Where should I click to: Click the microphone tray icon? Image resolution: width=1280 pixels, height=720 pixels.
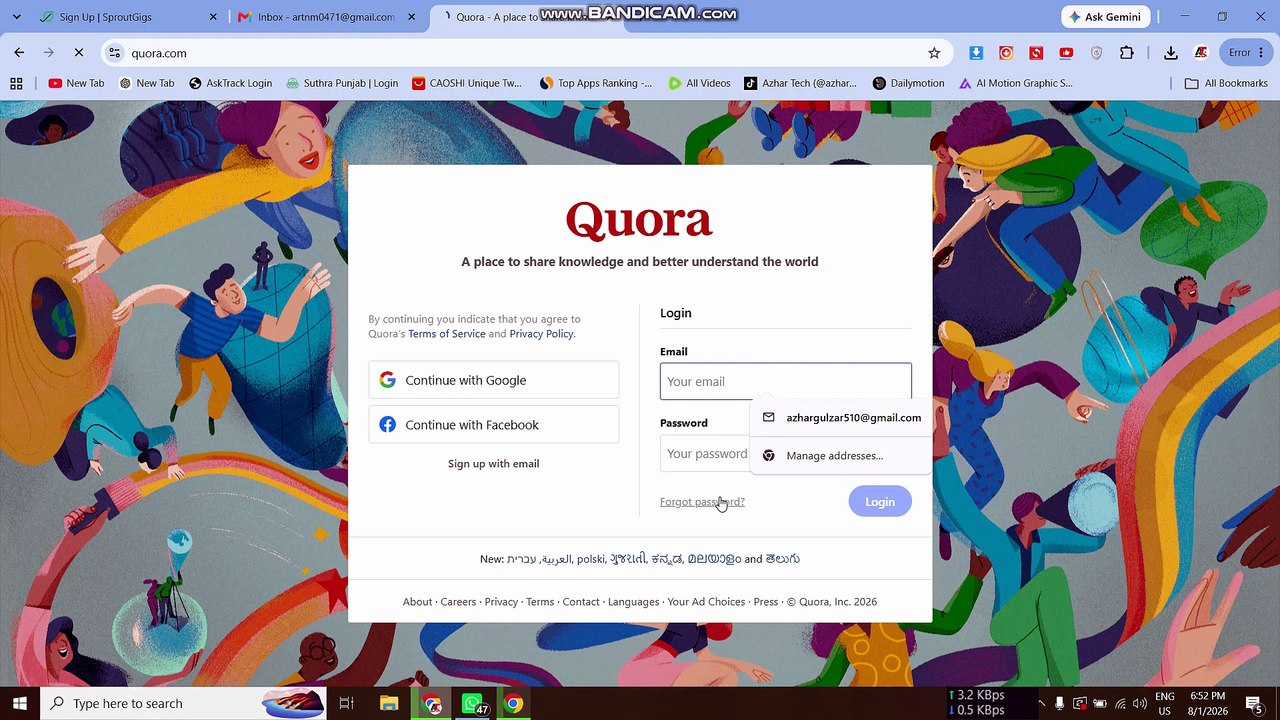tap(1060, 704)
